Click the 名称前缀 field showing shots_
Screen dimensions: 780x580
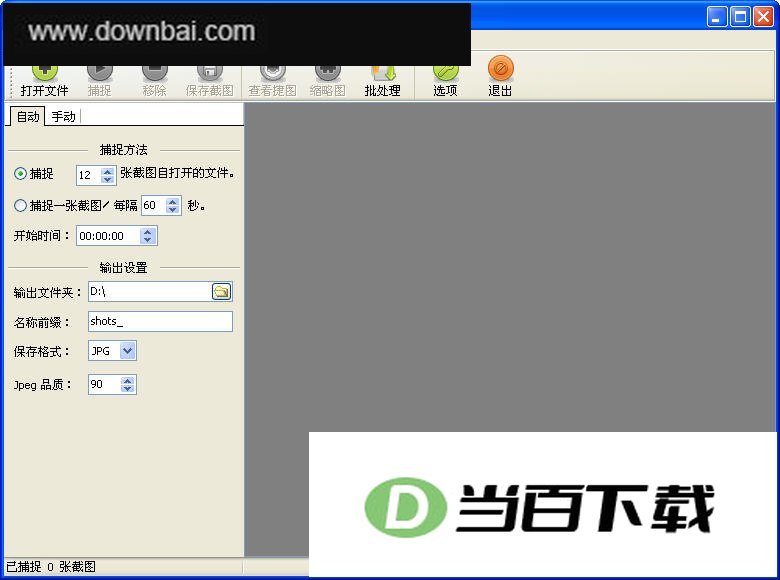[x=160, y=321]
